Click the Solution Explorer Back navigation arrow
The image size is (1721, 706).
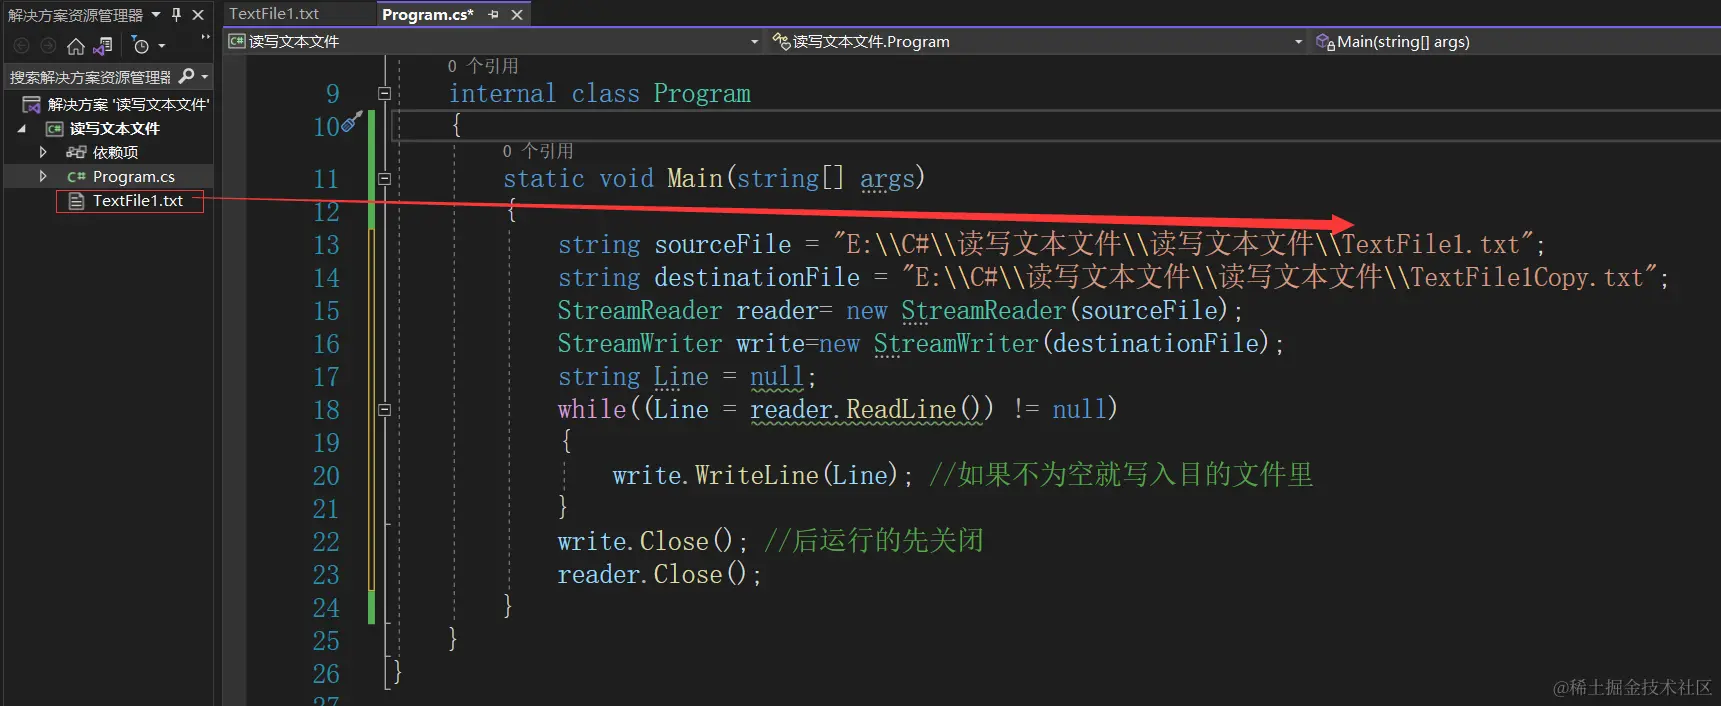point(21,46)
